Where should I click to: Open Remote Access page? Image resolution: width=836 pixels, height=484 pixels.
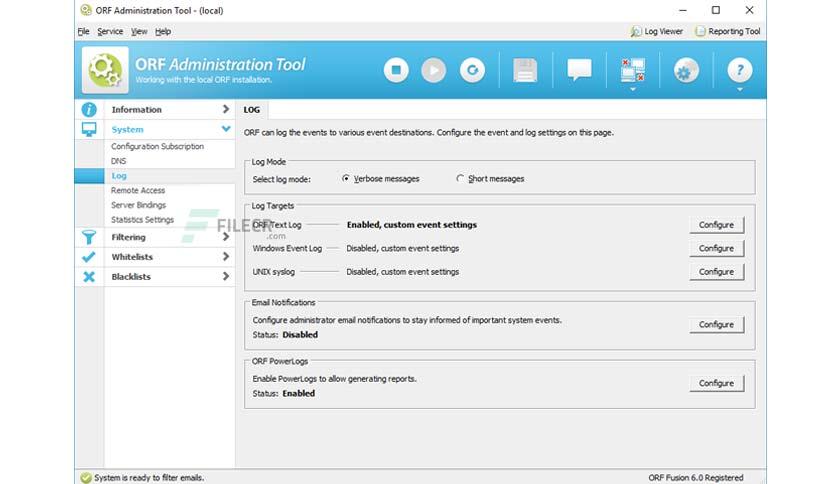click(x=138, y=190)
